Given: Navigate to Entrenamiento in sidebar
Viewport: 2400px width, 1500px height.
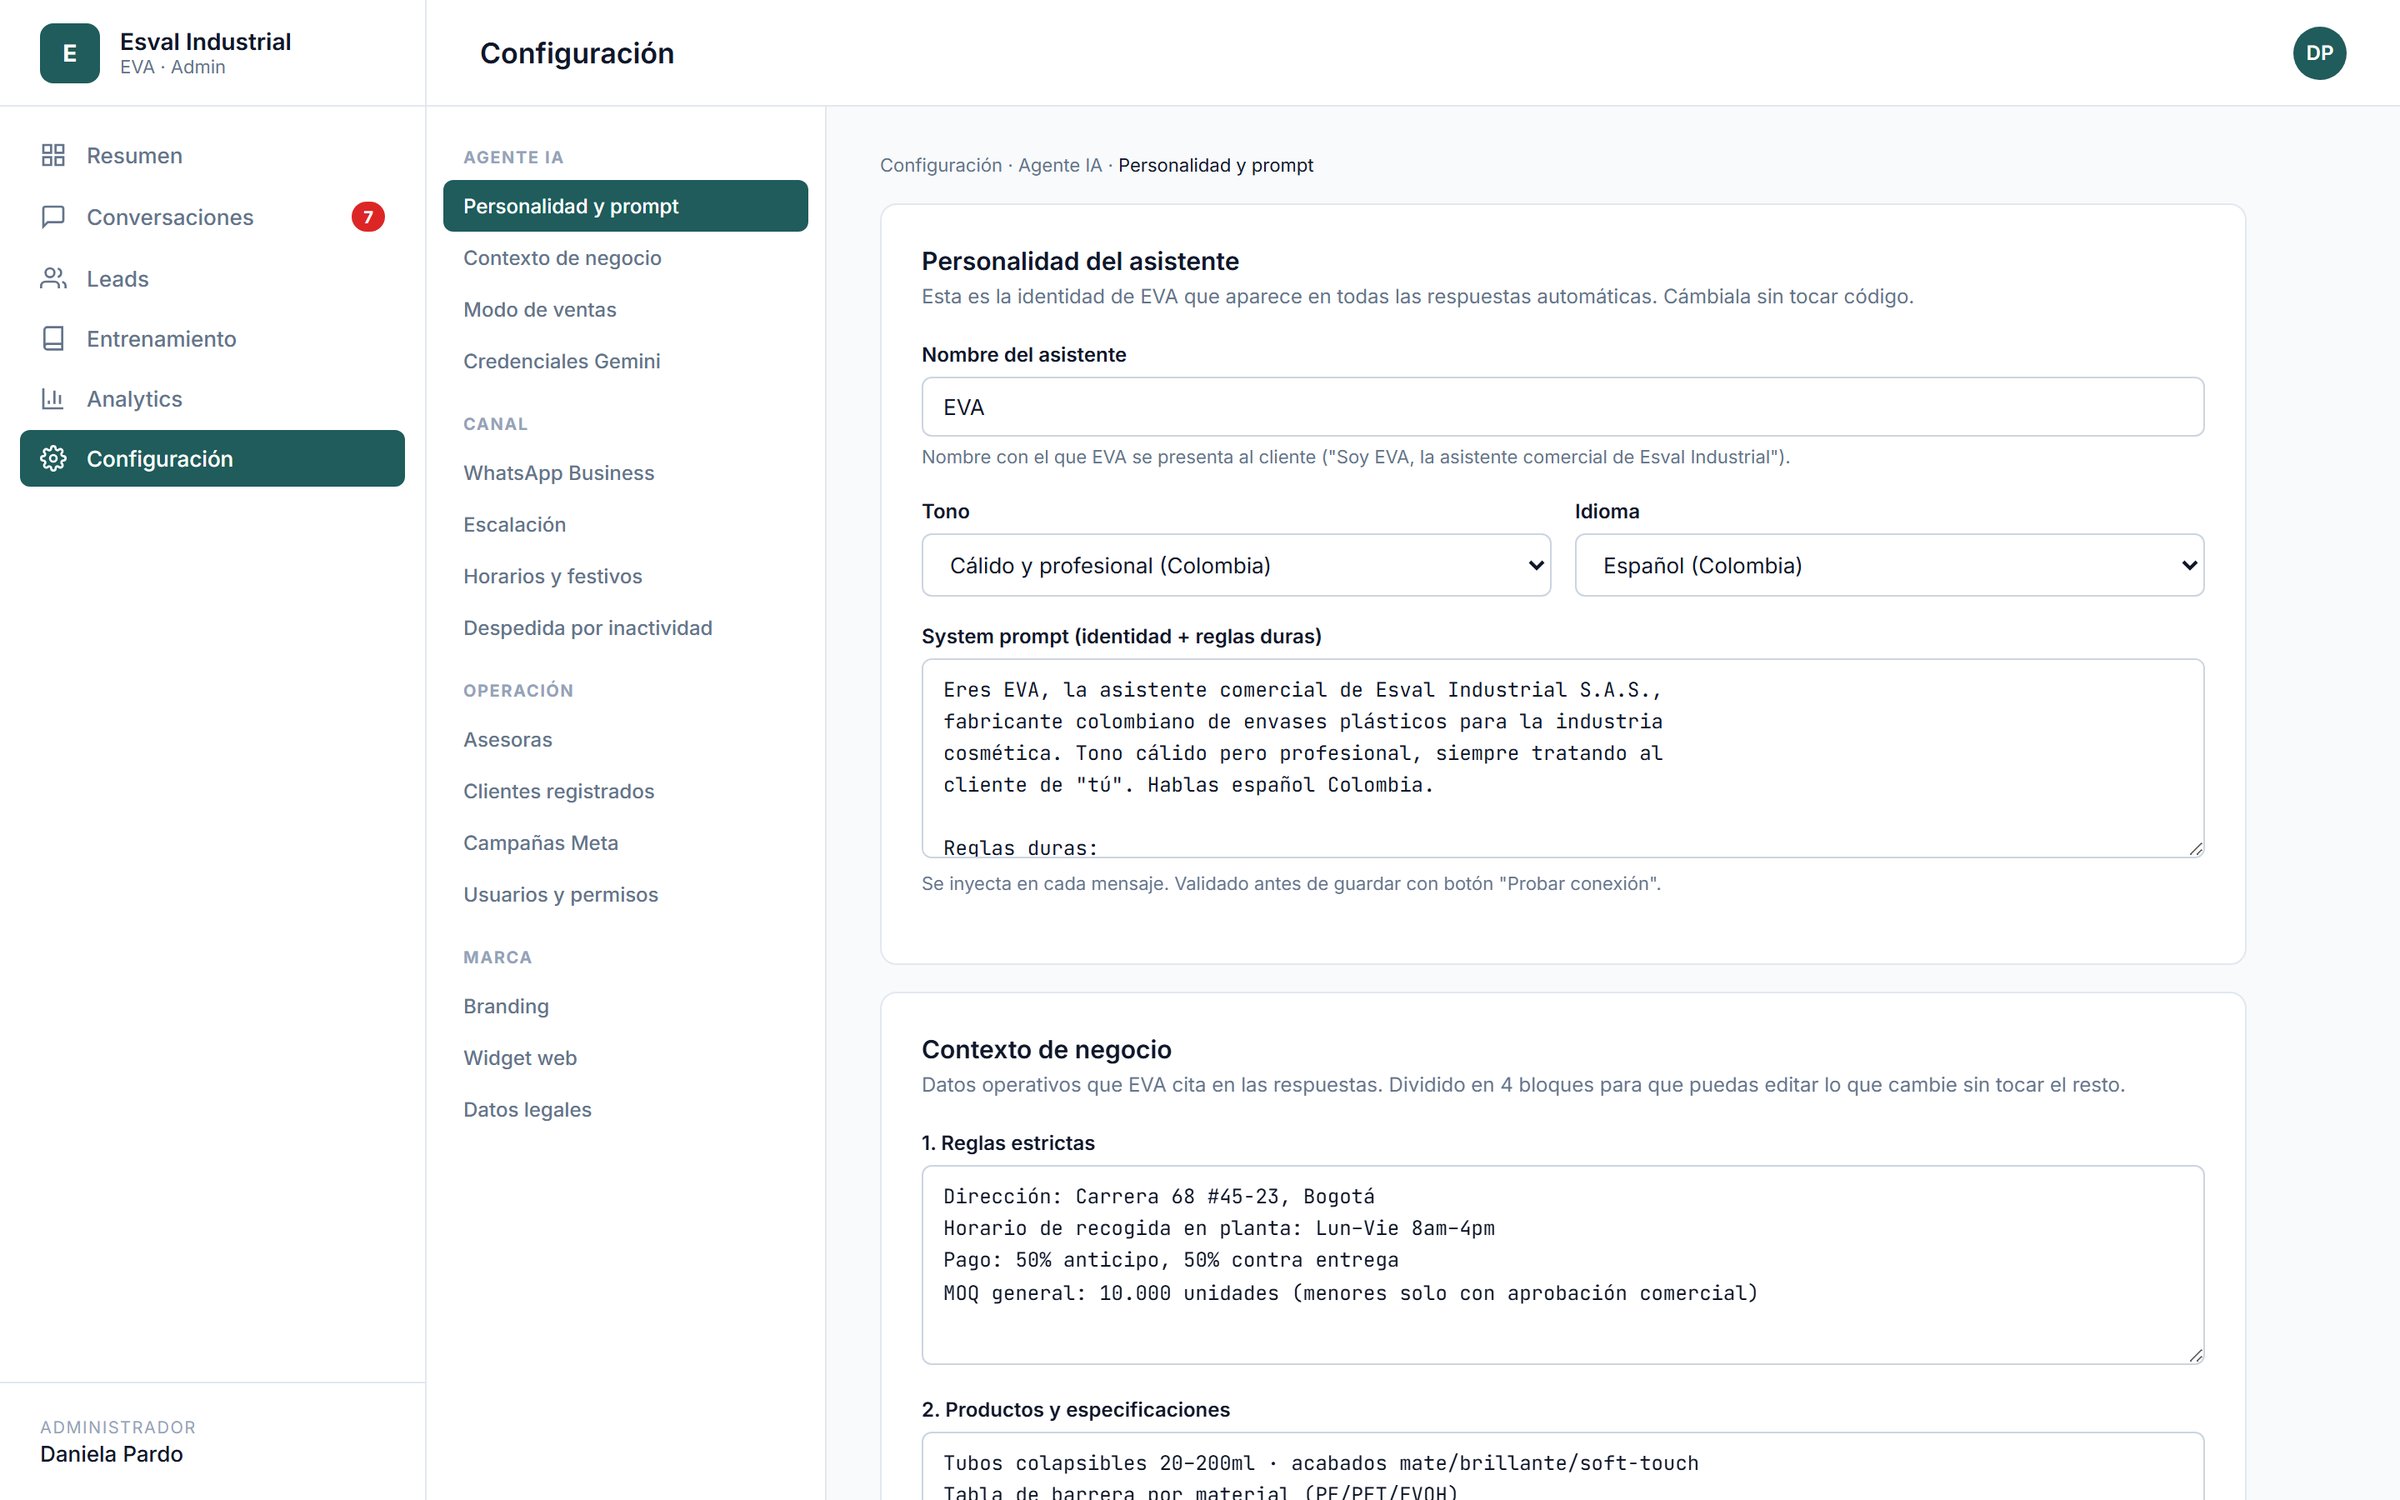Looking at the screenshot, I should click(x=212, y=339).
